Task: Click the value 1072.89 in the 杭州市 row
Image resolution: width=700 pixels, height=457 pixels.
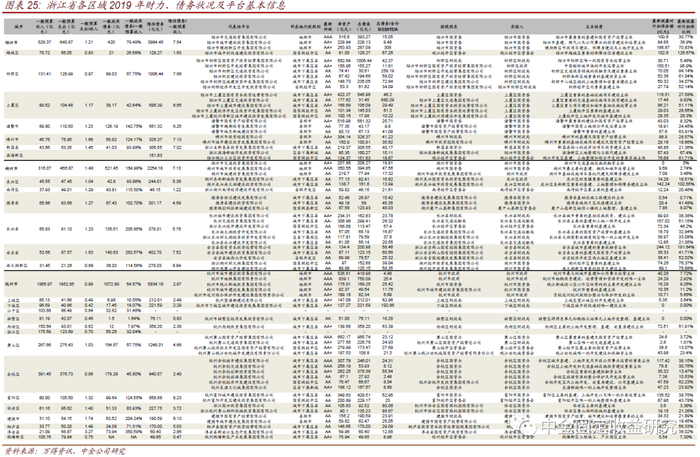Action: click(x=111, y=284)
